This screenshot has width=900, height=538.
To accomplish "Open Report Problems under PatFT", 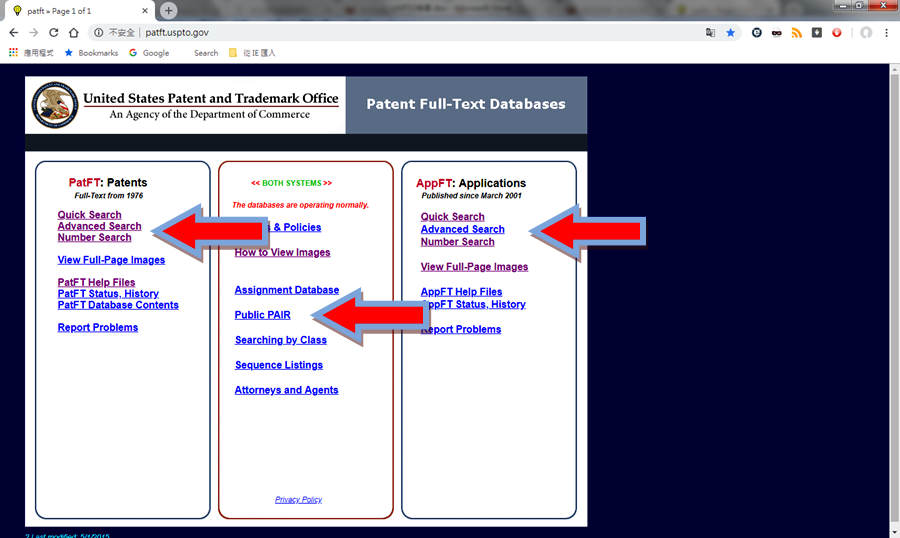I will [x=98, y=327].
